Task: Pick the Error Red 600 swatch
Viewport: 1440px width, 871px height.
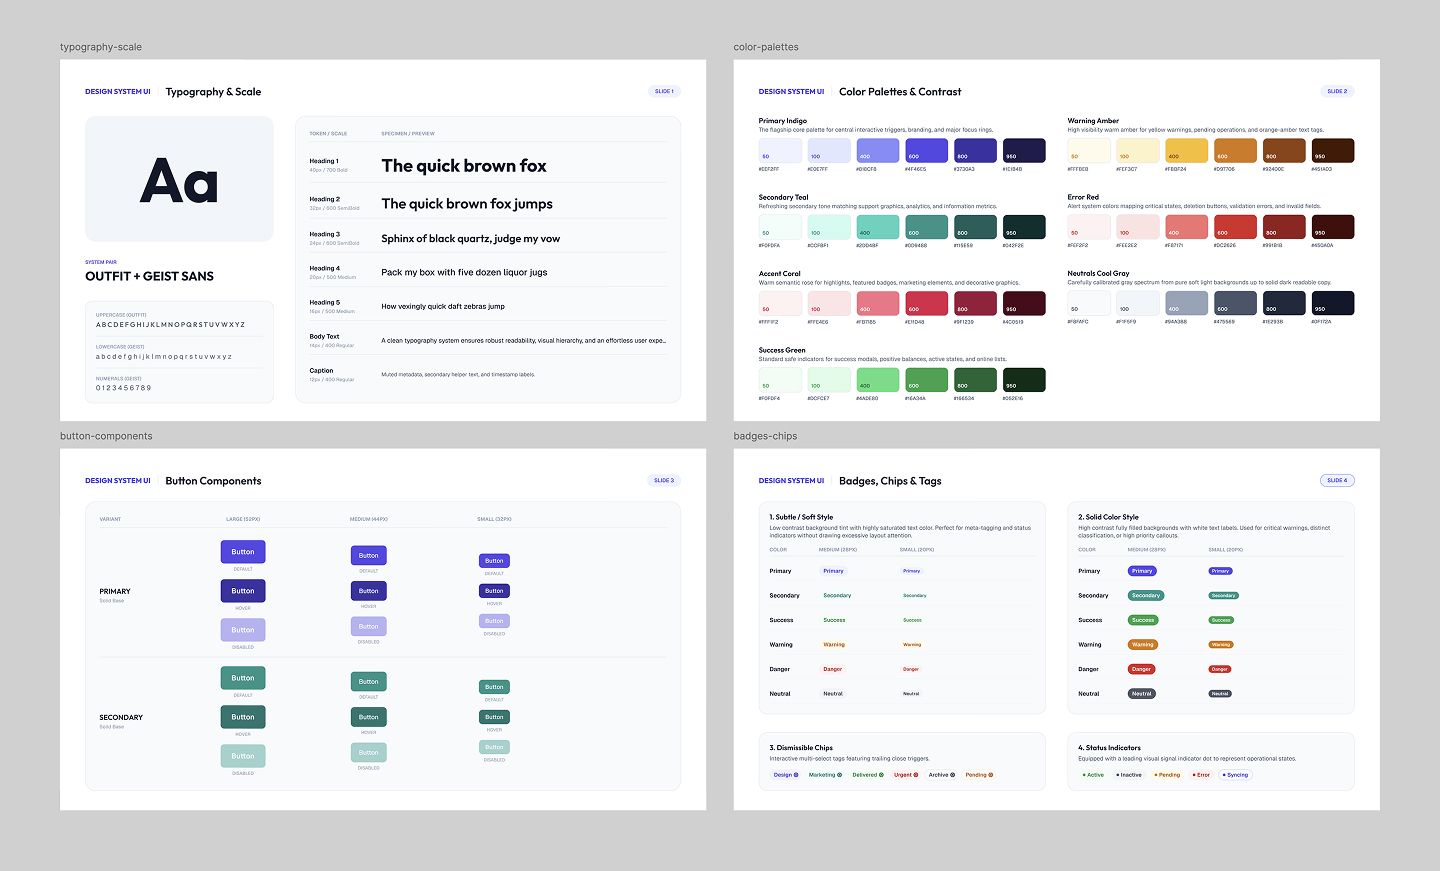Action: 1235,227
